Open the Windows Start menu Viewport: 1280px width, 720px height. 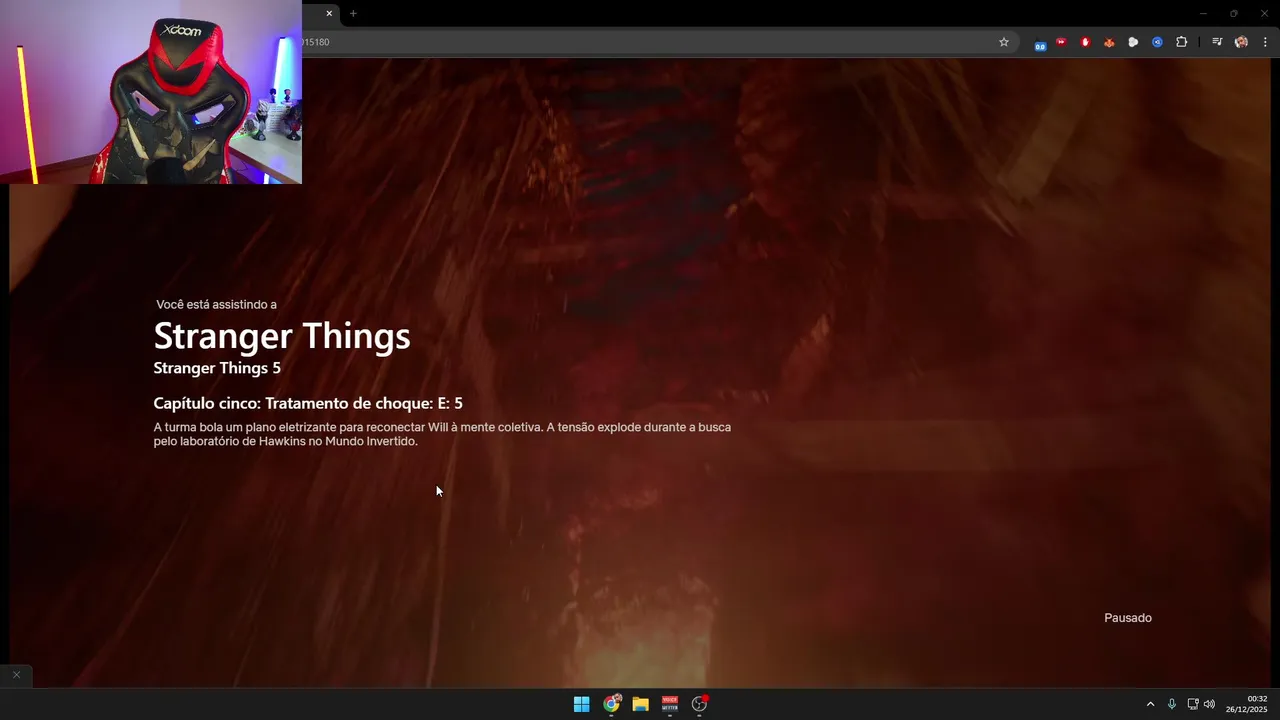click(581, 704)
